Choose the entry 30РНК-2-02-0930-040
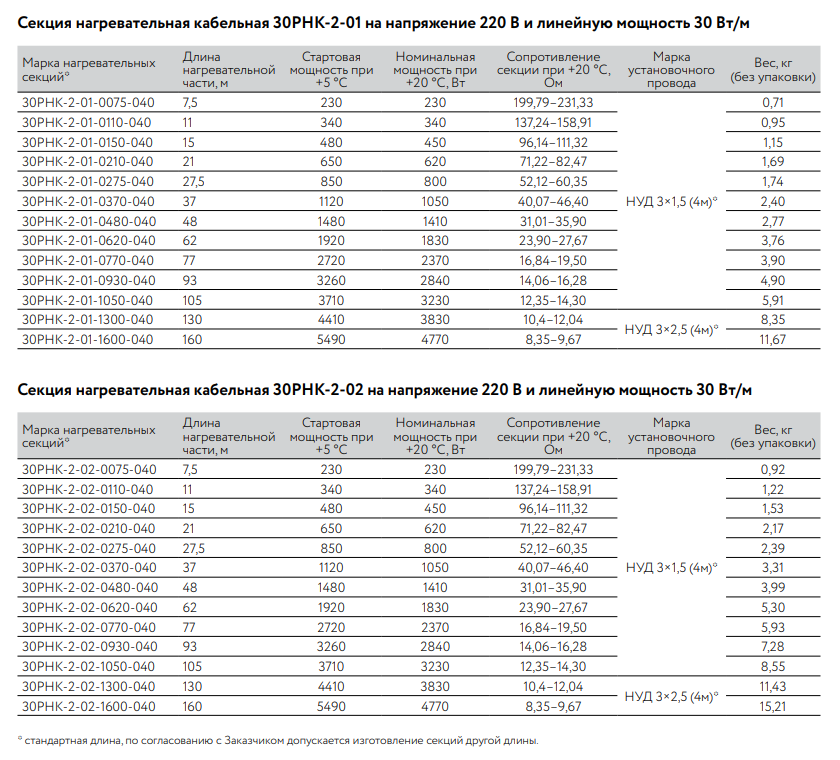Screen dimensions: 840x760 (90, 647)
